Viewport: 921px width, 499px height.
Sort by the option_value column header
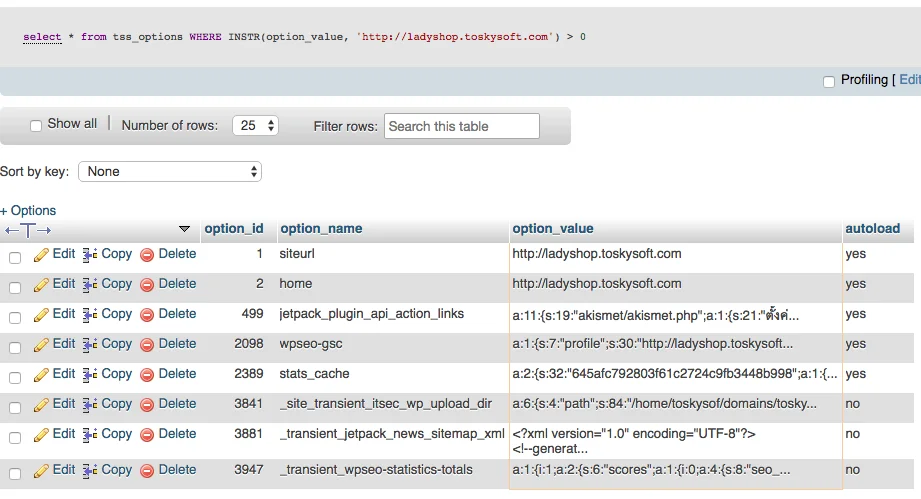point(553,228)
